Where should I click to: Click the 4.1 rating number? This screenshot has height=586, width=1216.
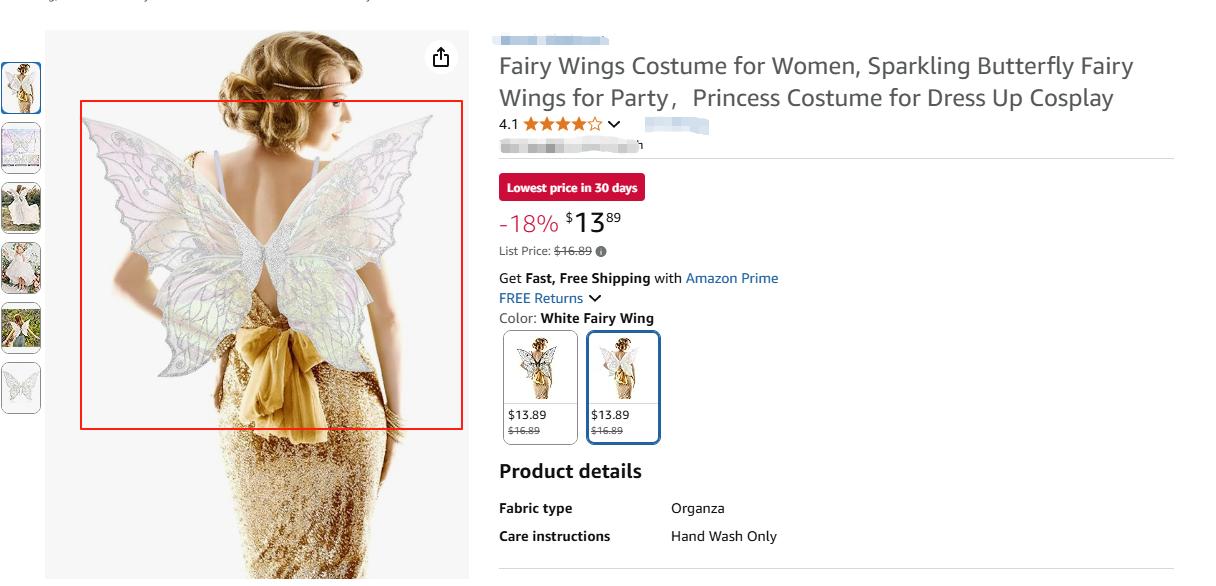pyautogui.click(x=508, y=125)
